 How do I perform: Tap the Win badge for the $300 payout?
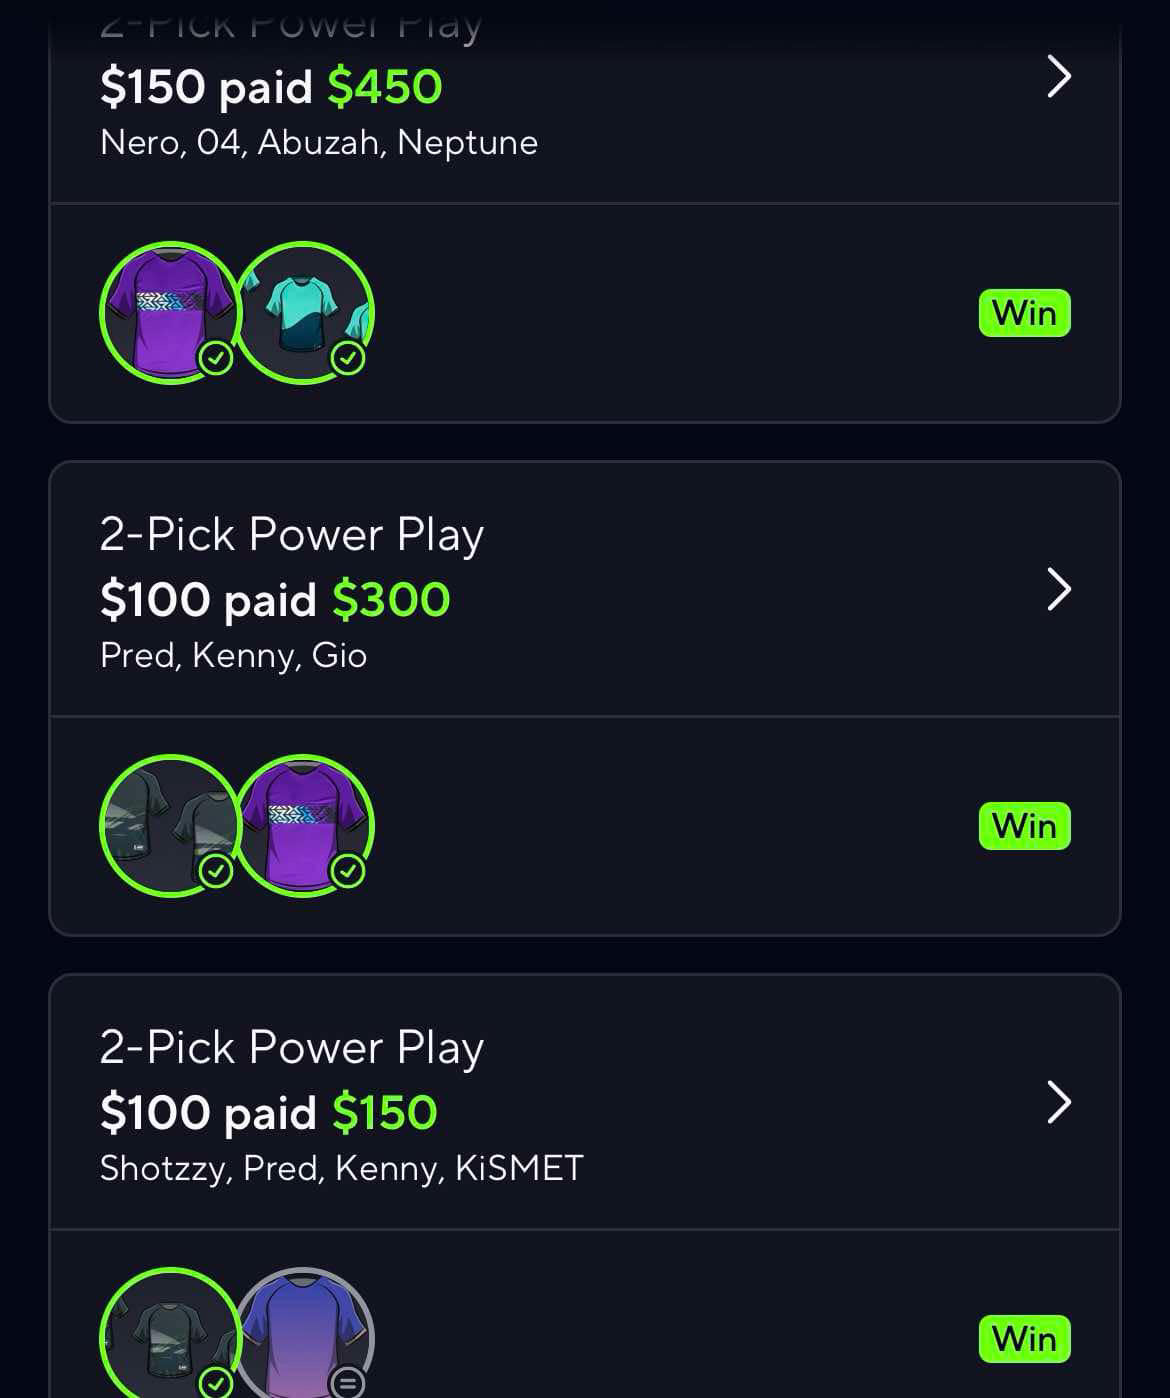pos(1024,826)
